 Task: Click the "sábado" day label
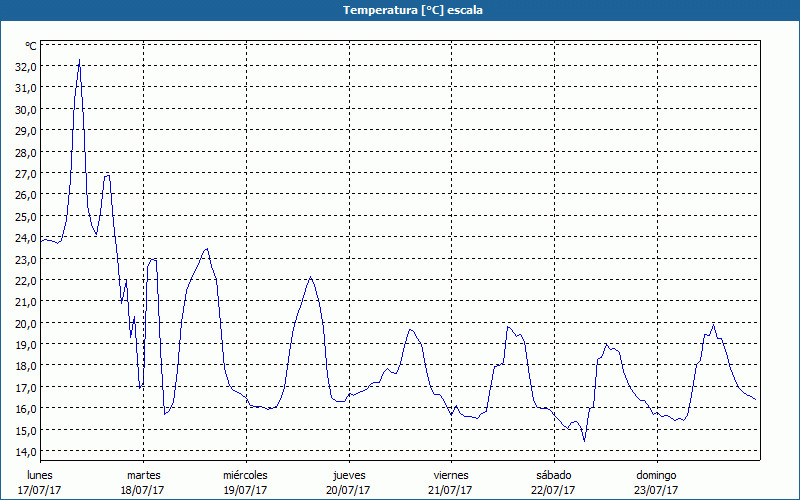pyautogui.click(x=553, y=475)
